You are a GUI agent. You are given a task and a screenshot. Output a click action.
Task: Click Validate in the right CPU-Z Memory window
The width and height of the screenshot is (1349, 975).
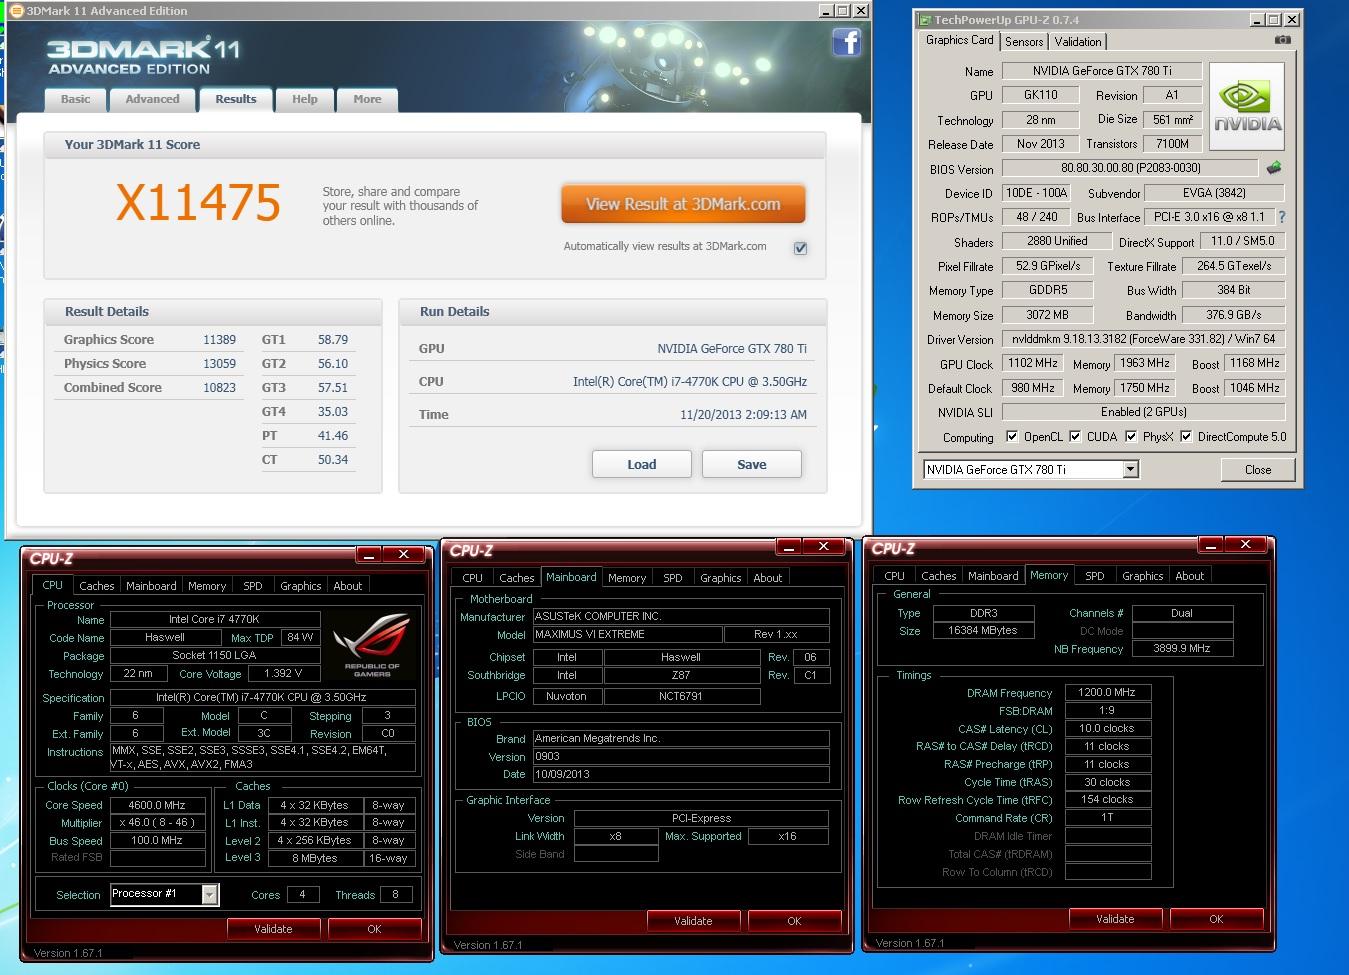[x=1115, y=919]
